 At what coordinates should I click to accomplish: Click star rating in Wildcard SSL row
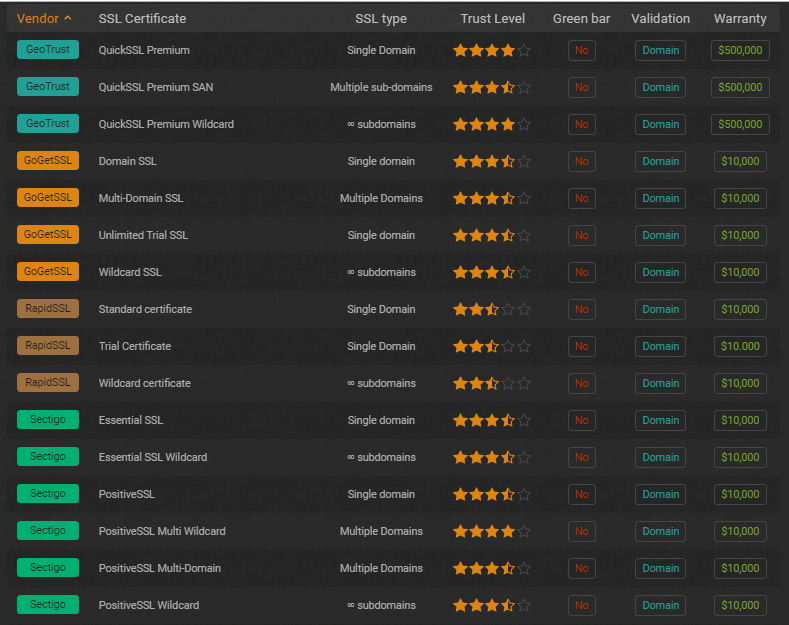point(492,272)
